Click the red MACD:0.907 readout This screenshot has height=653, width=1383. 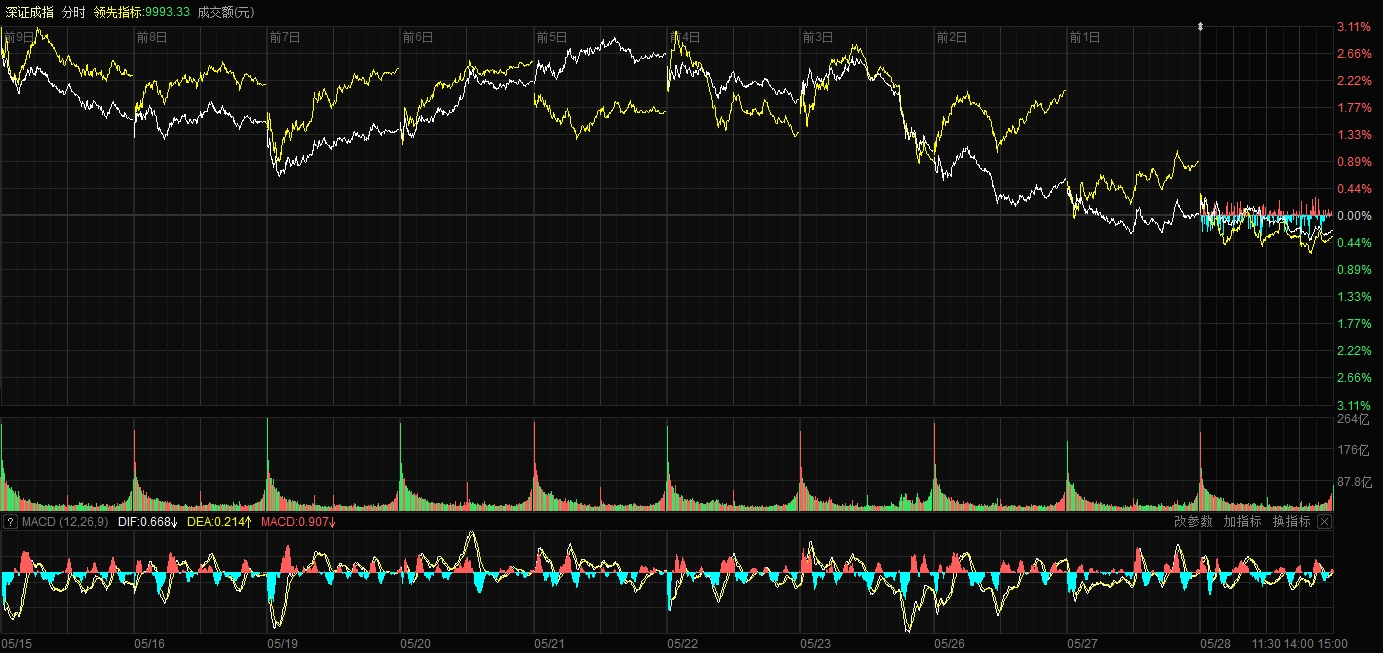[298, 522]
